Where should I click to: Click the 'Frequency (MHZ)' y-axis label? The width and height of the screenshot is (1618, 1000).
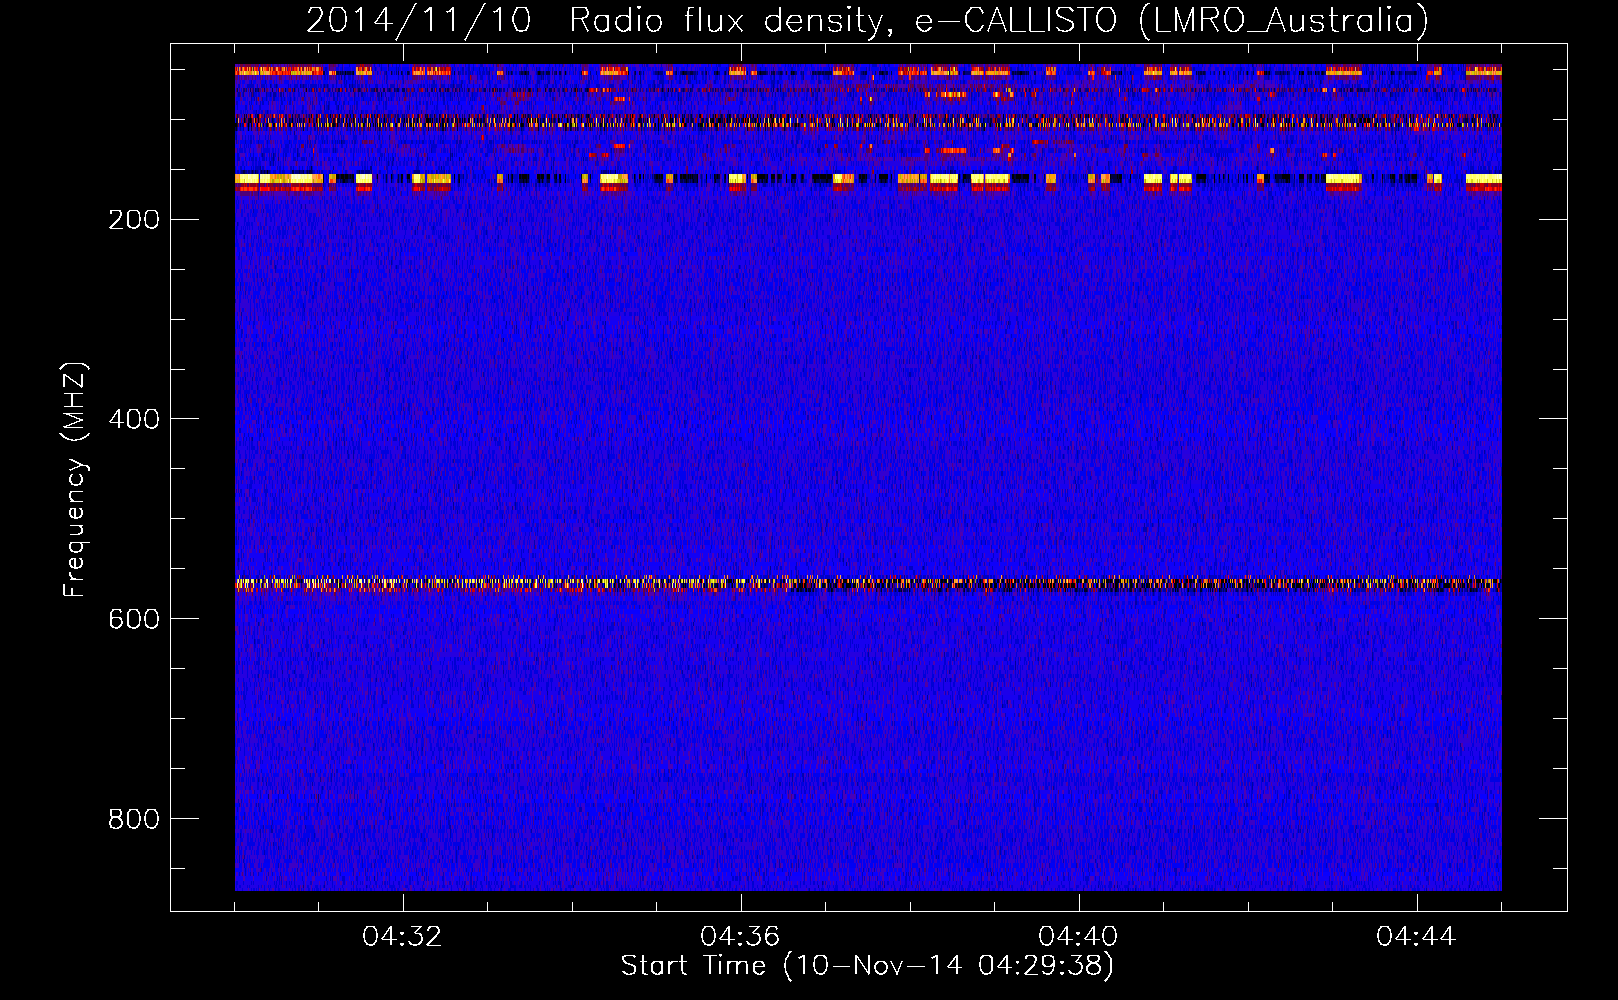(x=75, y=480)
